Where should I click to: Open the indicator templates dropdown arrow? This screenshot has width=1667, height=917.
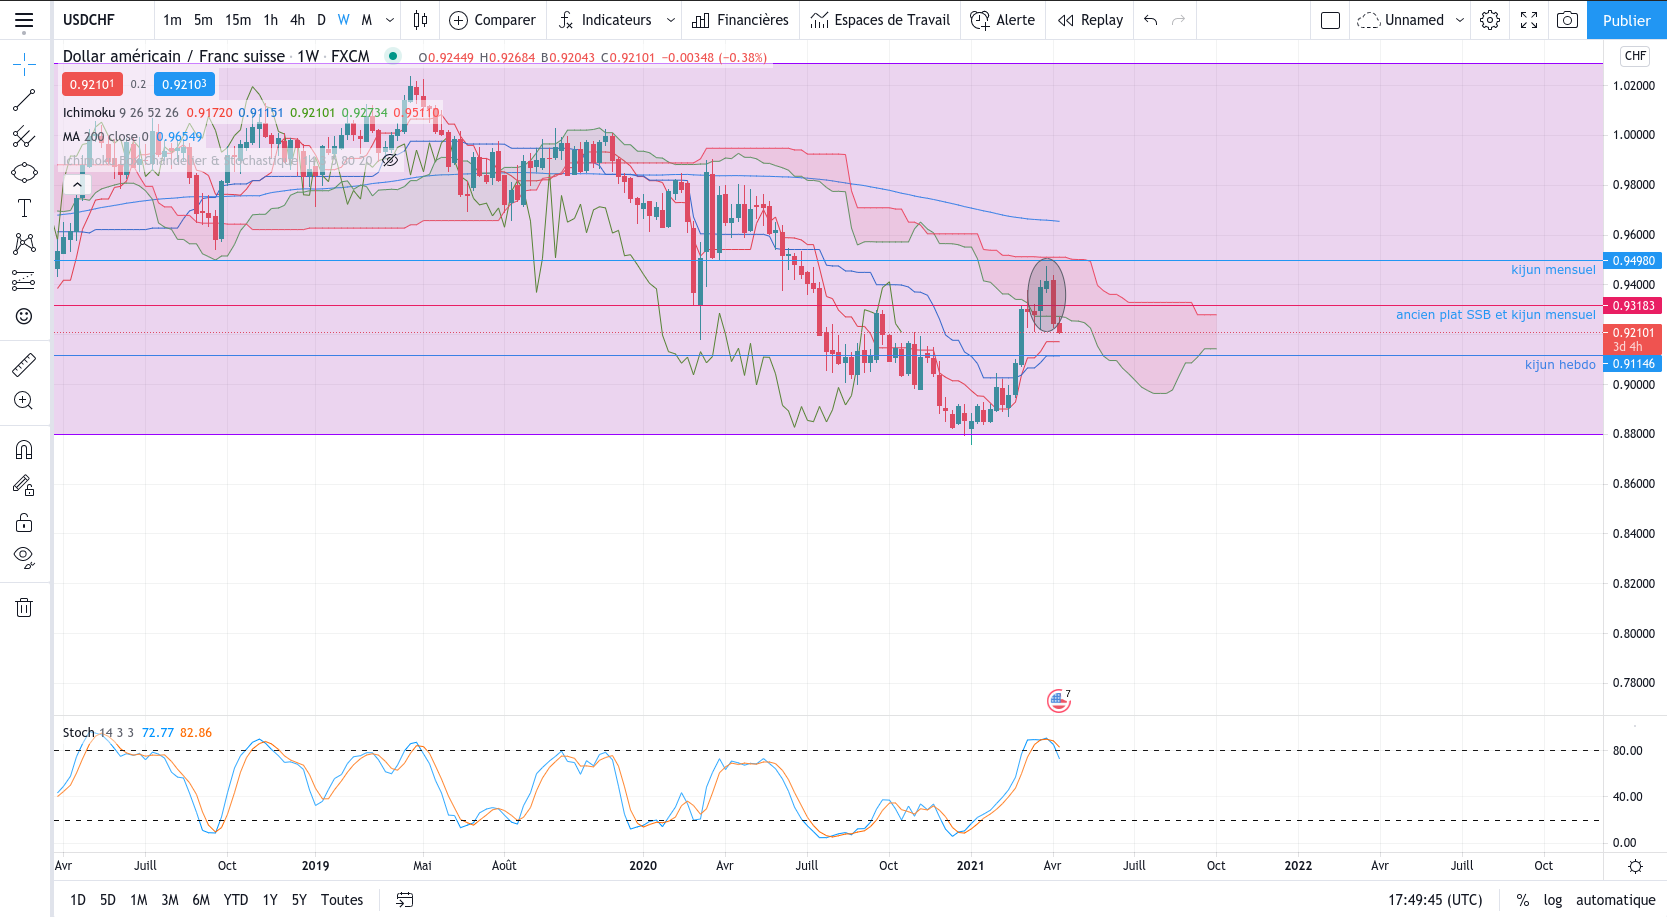click(x=671, y=20)
